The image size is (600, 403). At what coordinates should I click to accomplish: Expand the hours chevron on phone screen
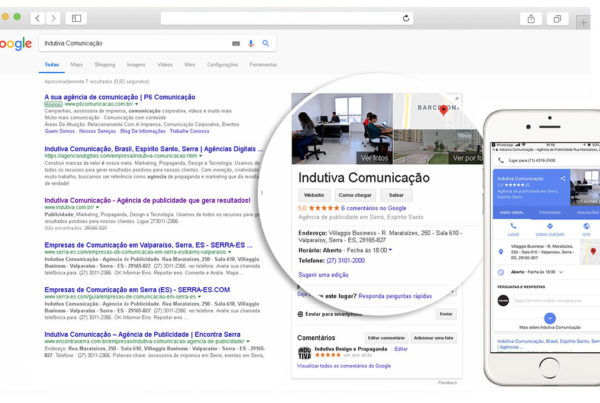pyautogui.click(x=561, y=272)
